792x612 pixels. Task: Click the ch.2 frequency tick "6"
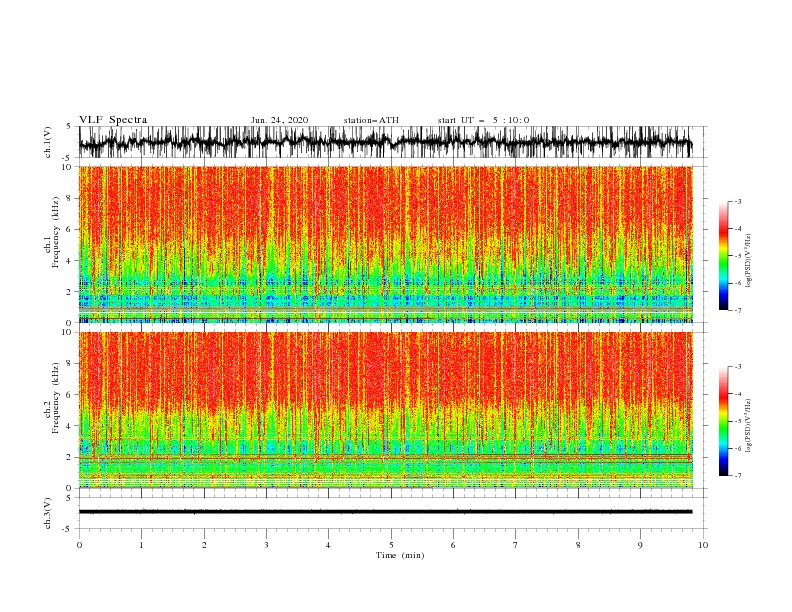tap(70, 394)
